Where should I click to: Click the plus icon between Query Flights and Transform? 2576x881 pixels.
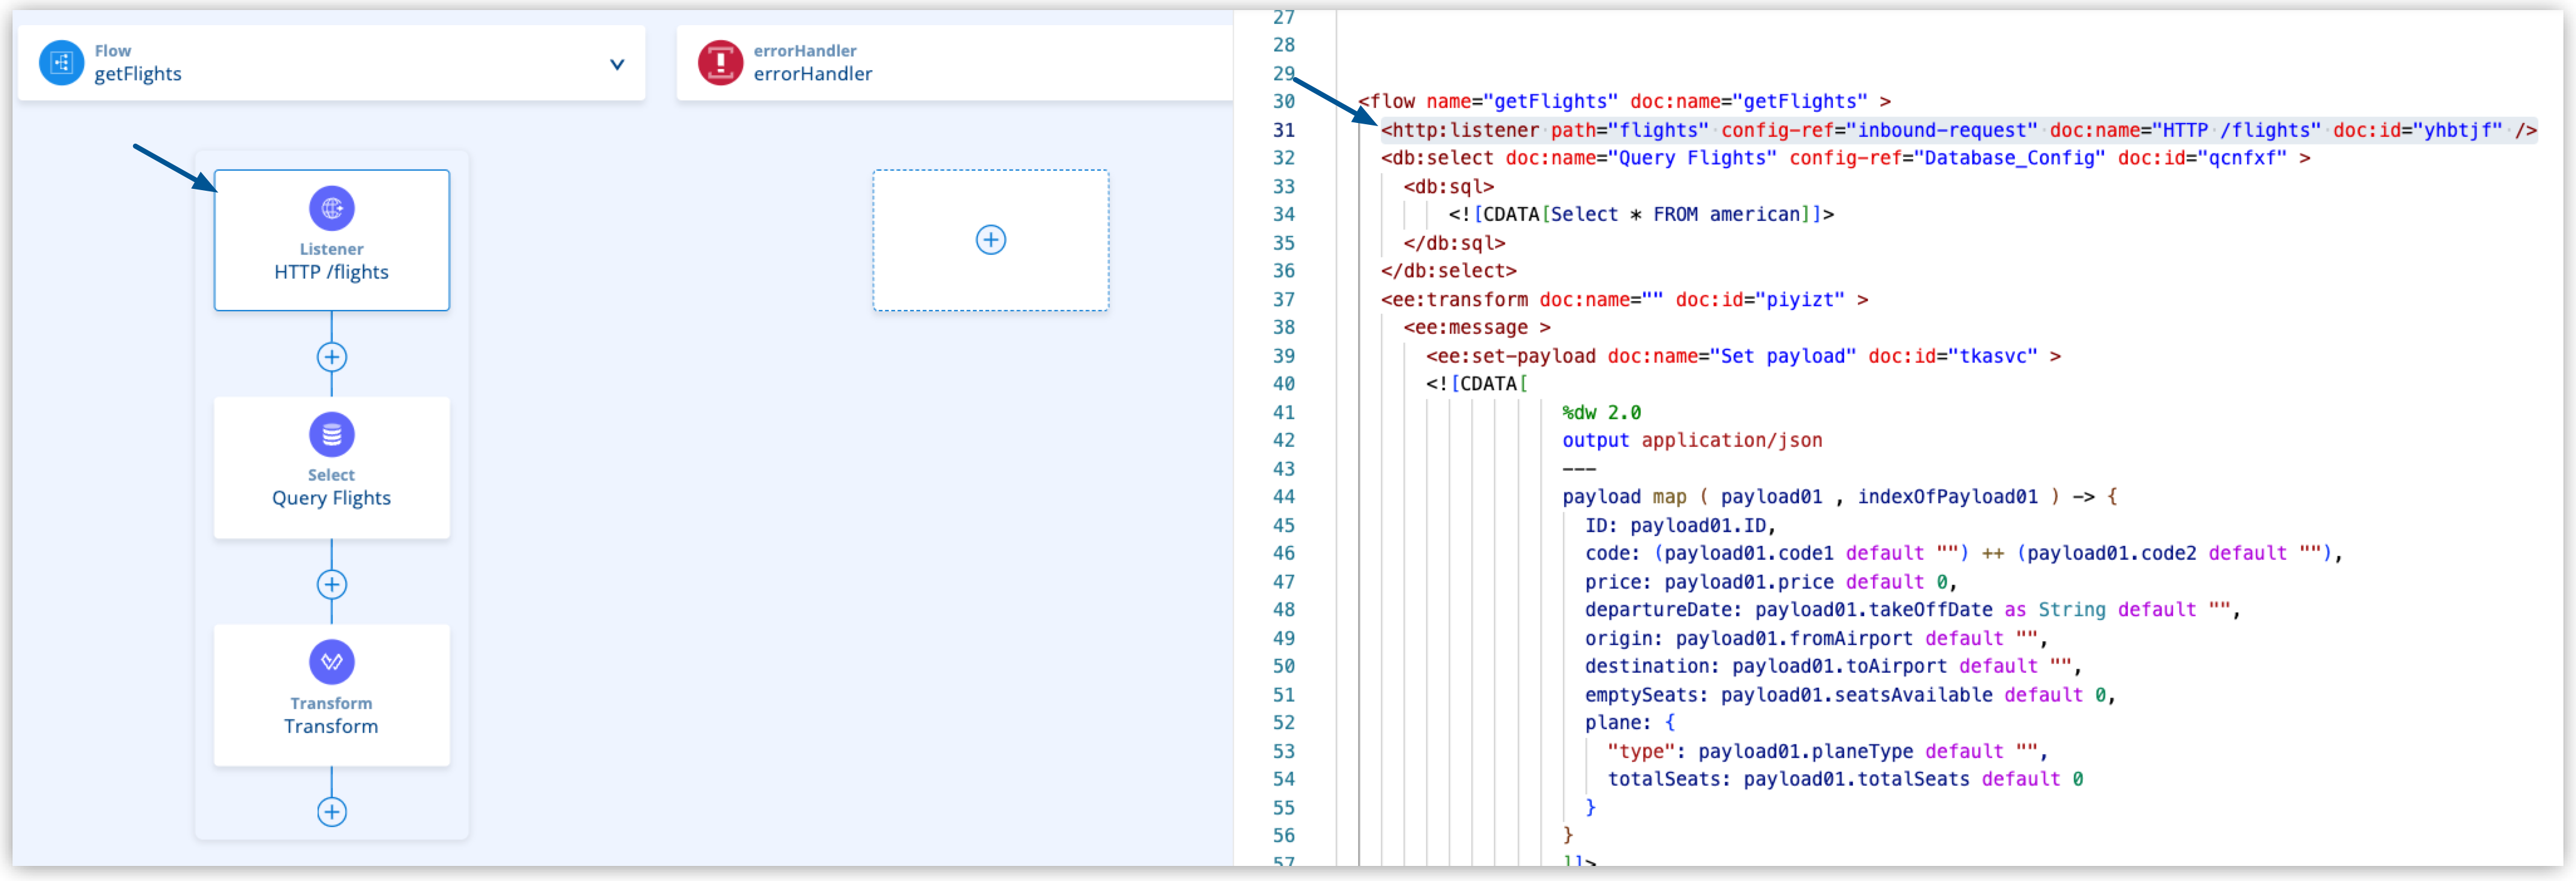tap(331, 585)
